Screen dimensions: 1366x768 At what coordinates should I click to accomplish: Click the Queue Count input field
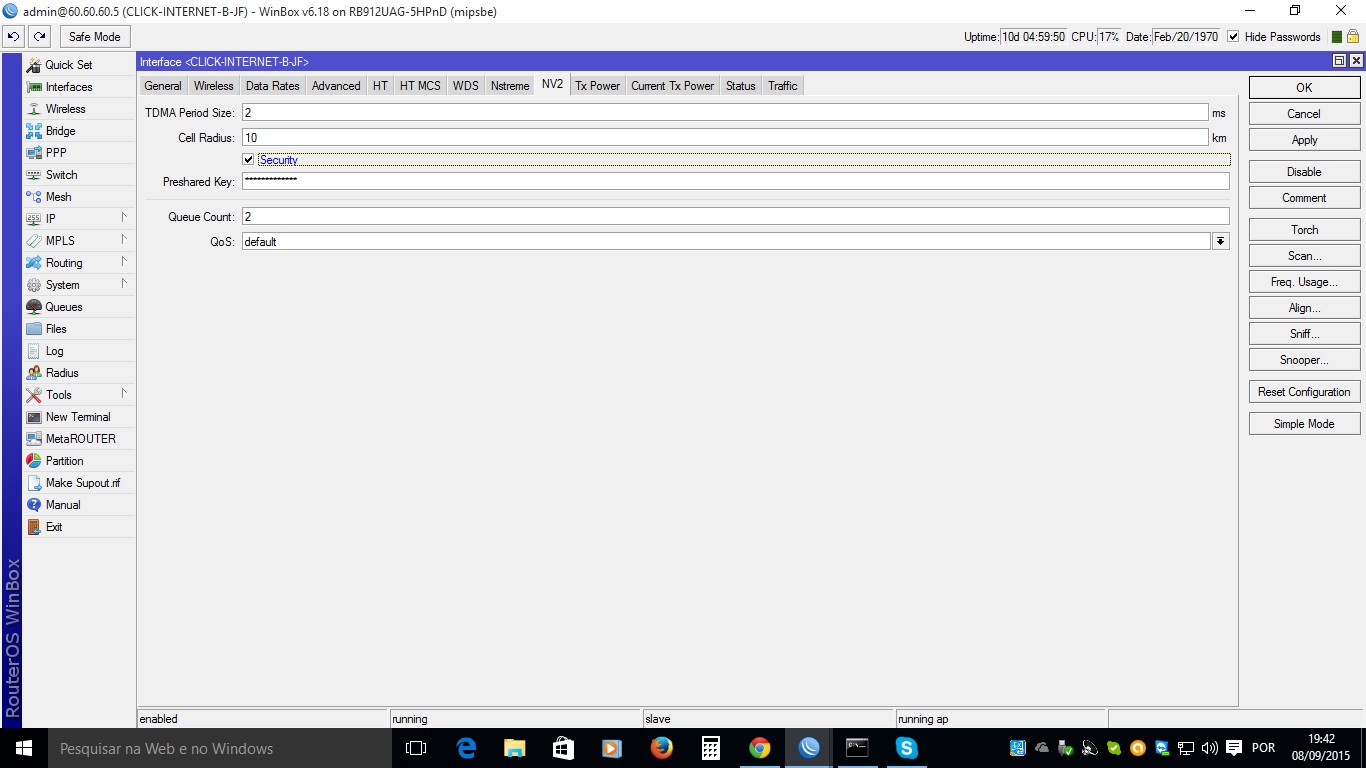tap(735, 217)
